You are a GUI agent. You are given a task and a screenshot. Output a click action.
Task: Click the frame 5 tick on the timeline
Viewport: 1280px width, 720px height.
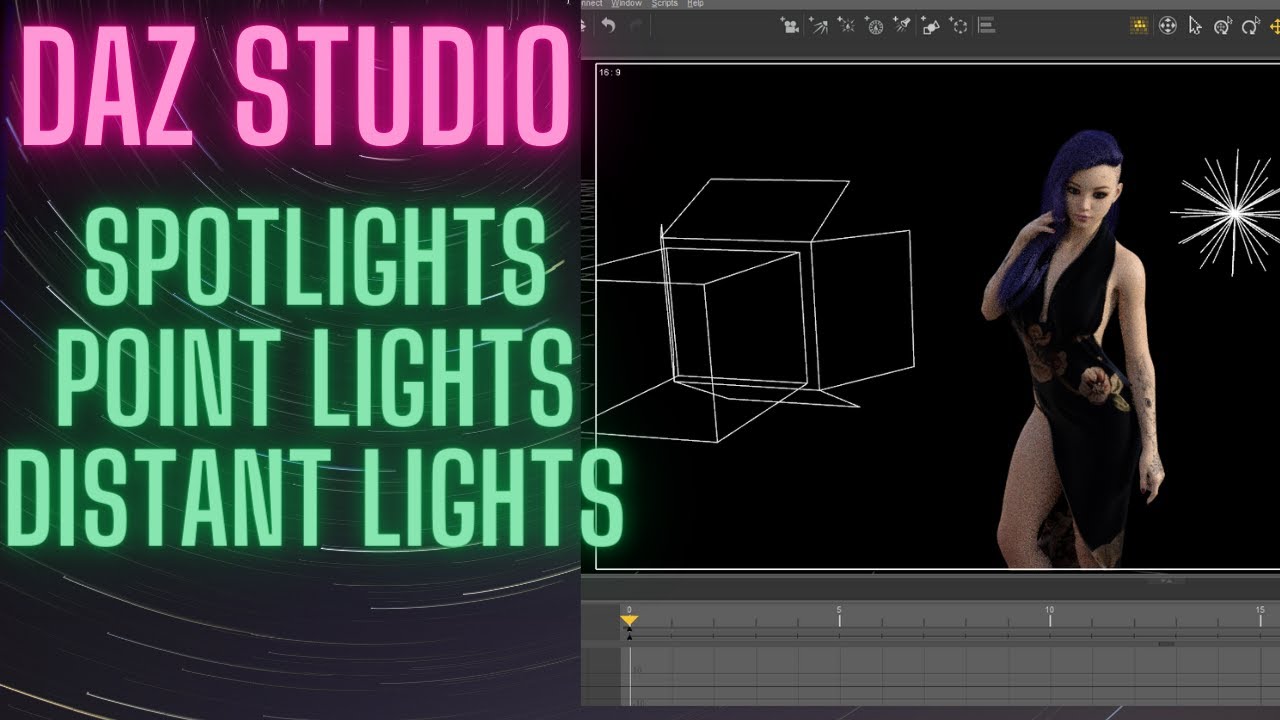839,618
